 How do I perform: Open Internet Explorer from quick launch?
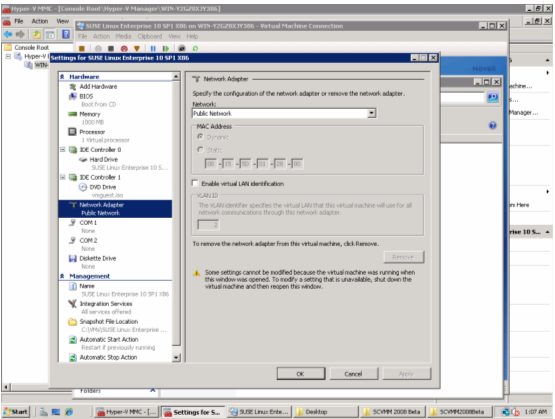[x=69, y=412]
